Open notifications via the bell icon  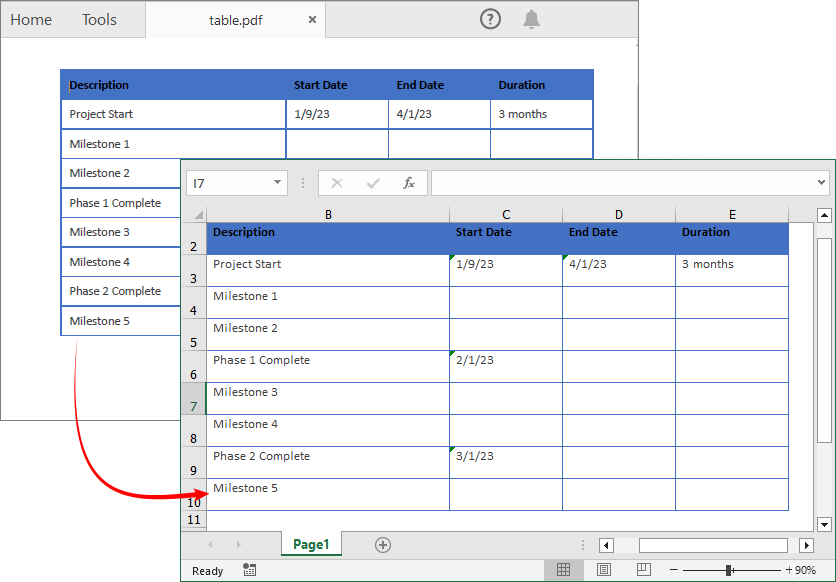531,19
